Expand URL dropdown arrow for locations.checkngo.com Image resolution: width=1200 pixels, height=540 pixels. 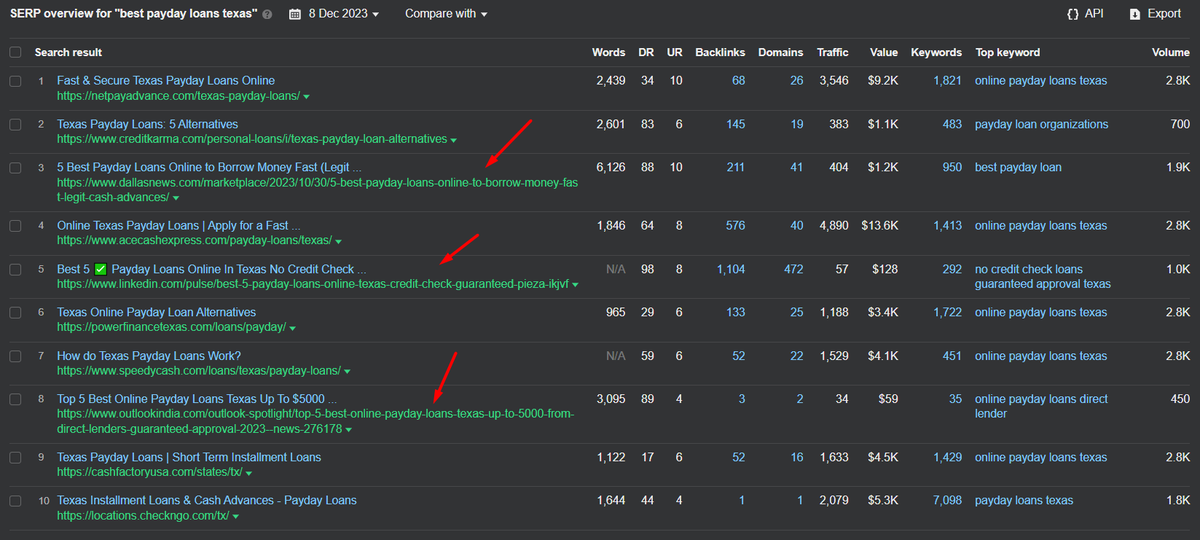[x=236, y=517]
